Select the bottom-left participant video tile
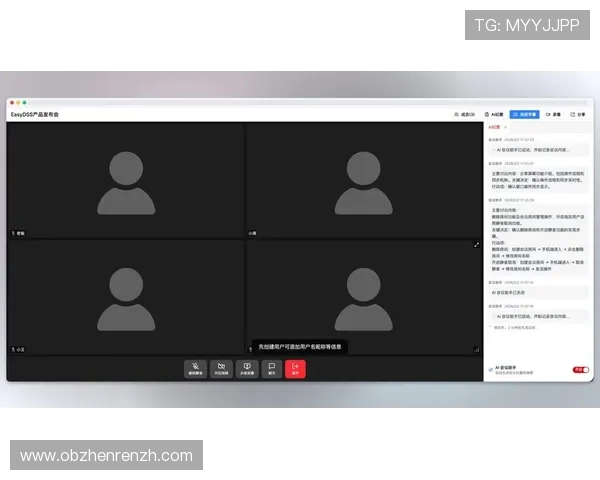The height and width of the screenshot is (480, 600). pos(125,296)
